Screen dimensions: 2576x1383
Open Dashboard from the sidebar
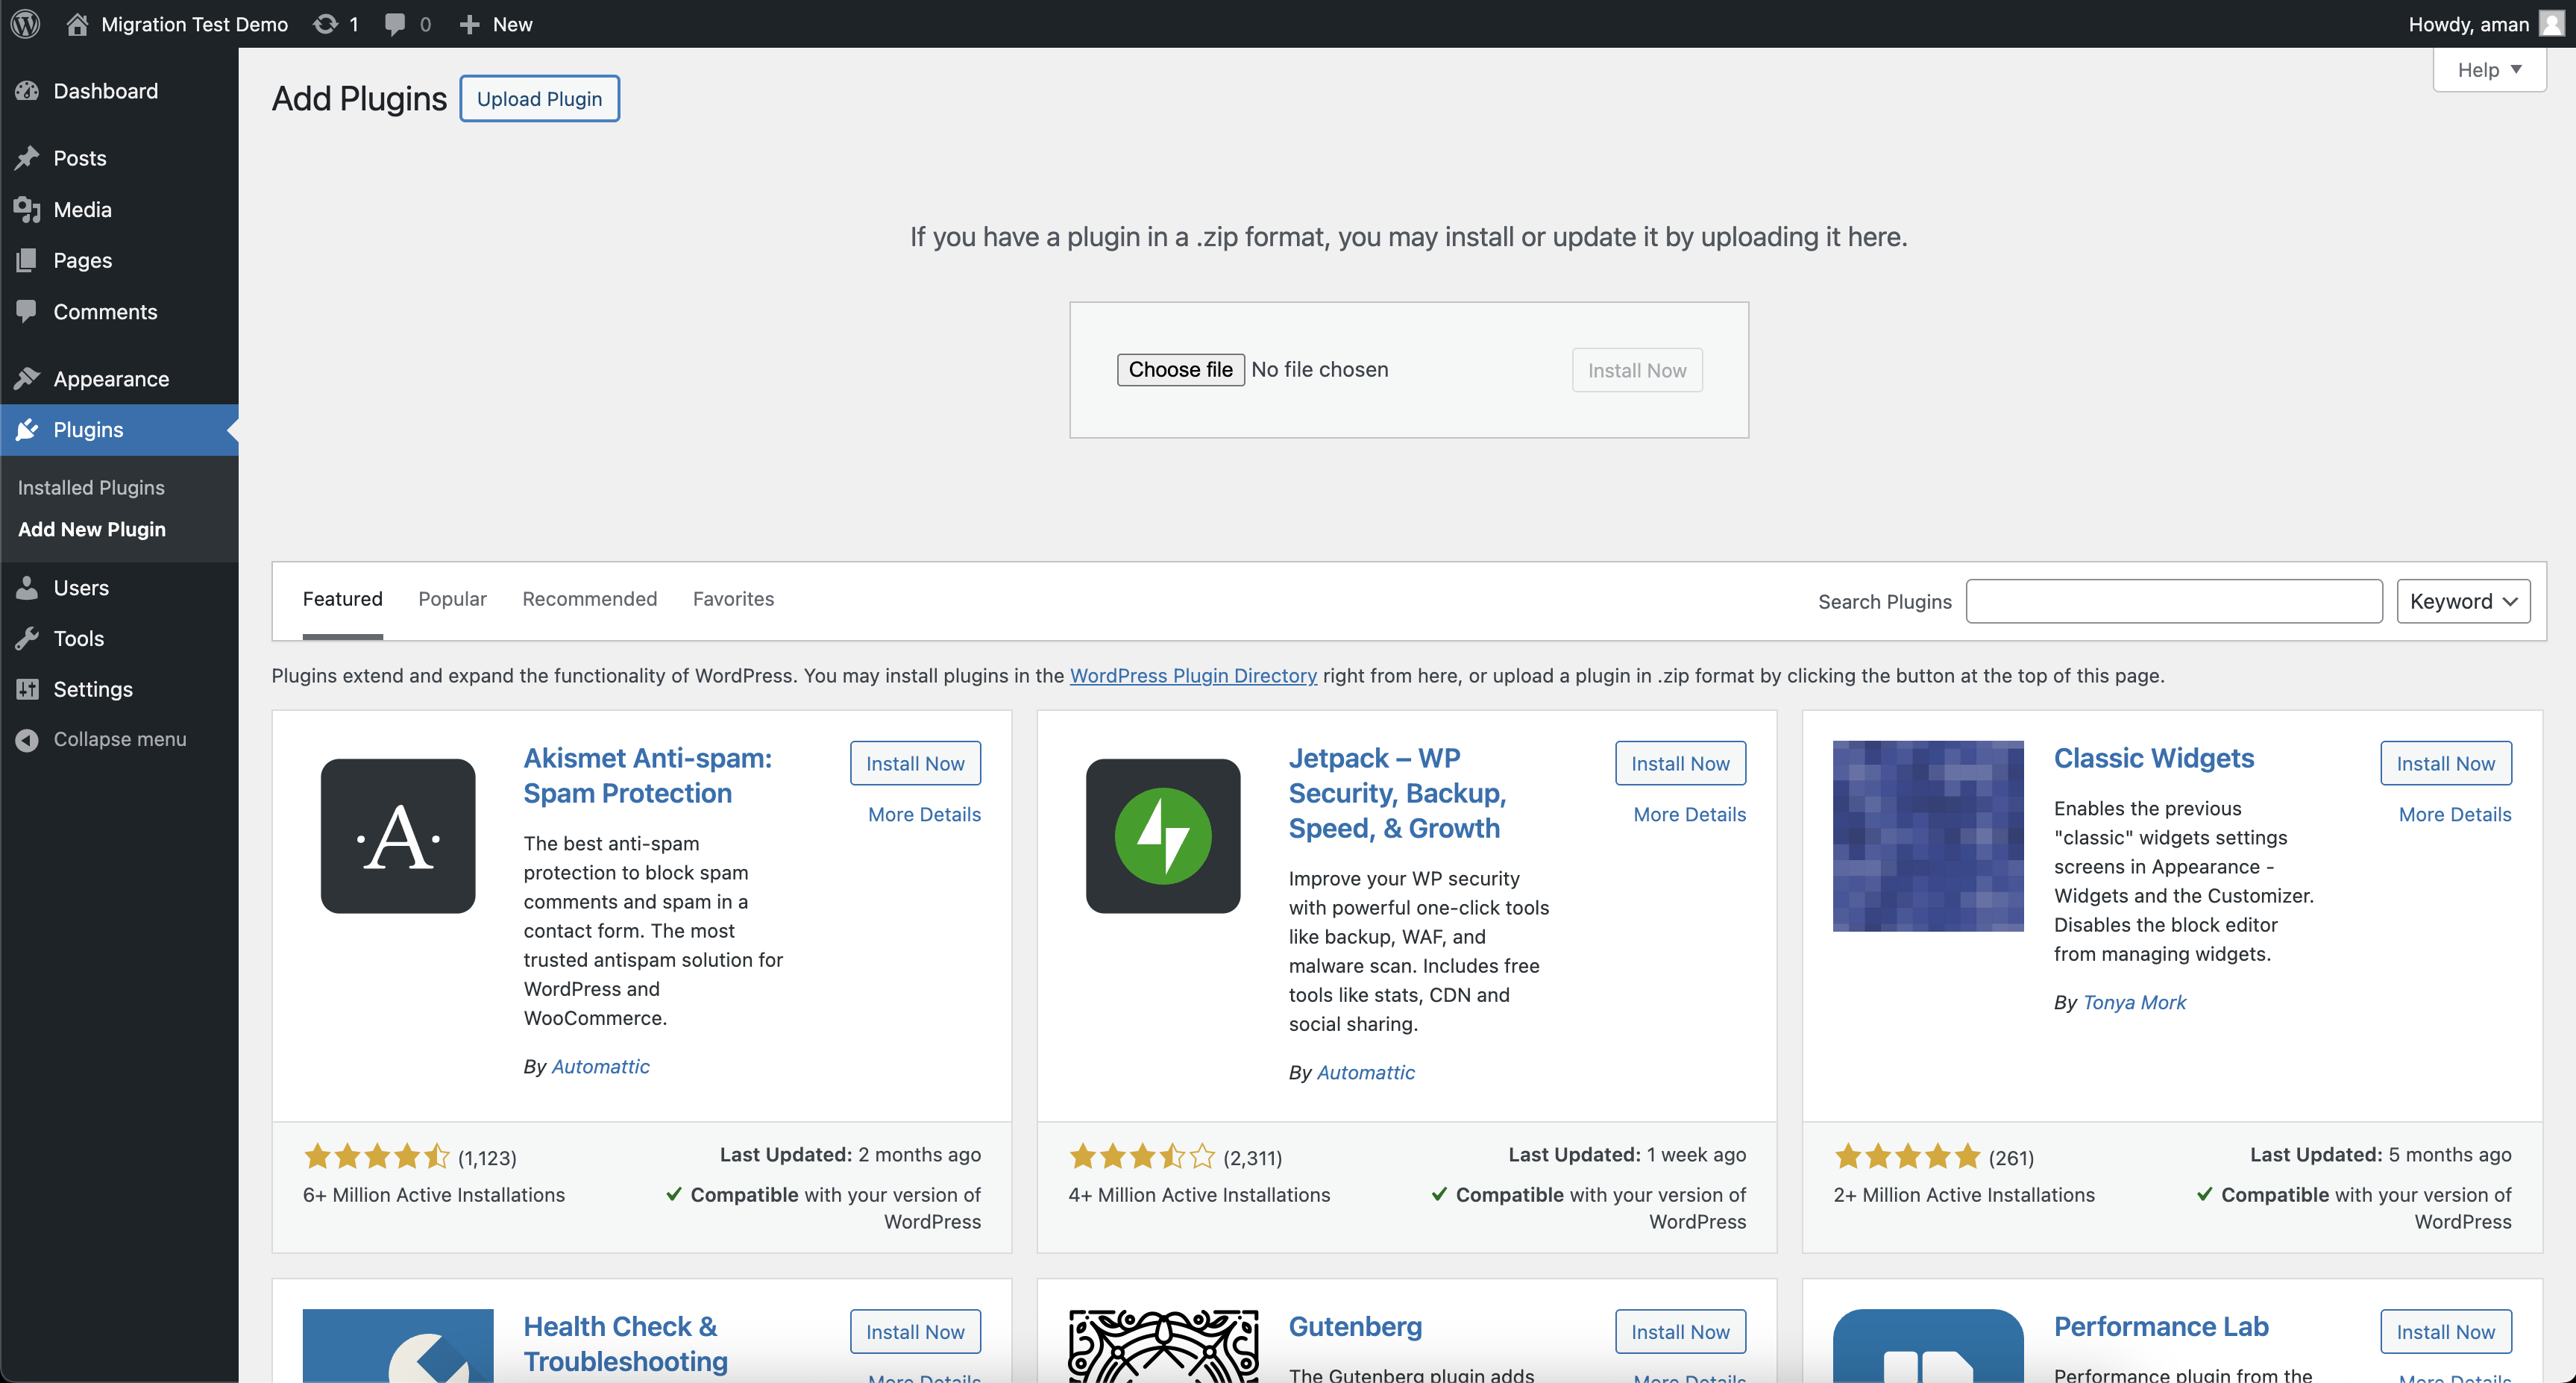(105, 91)
